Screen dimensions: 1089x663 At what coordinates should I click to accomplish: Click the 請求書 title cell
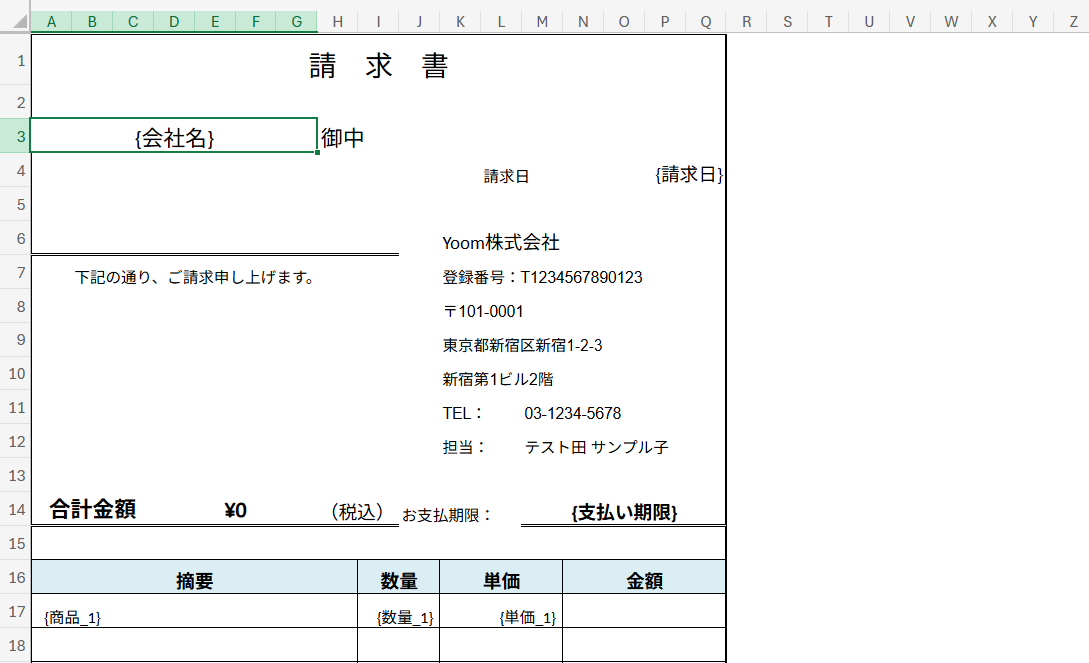coord(378,66)
